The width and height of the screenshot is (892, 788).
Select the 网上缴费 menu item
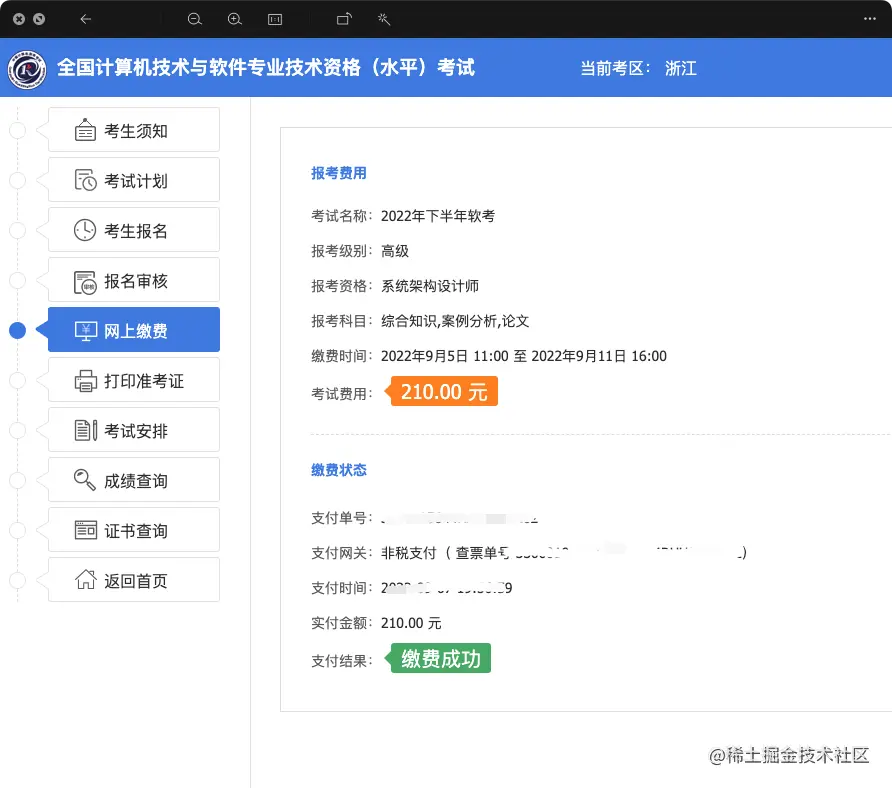point(134,330)
